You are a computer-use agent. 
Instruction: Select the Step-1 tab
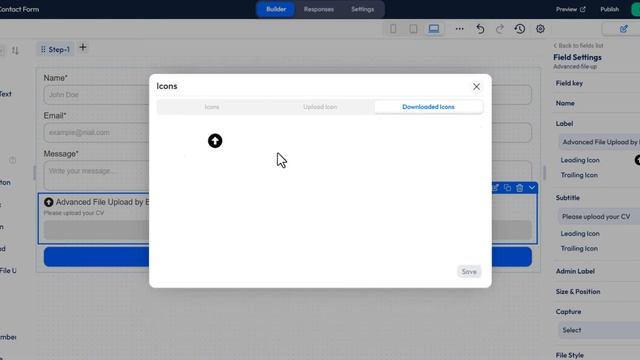click(55, 49)
